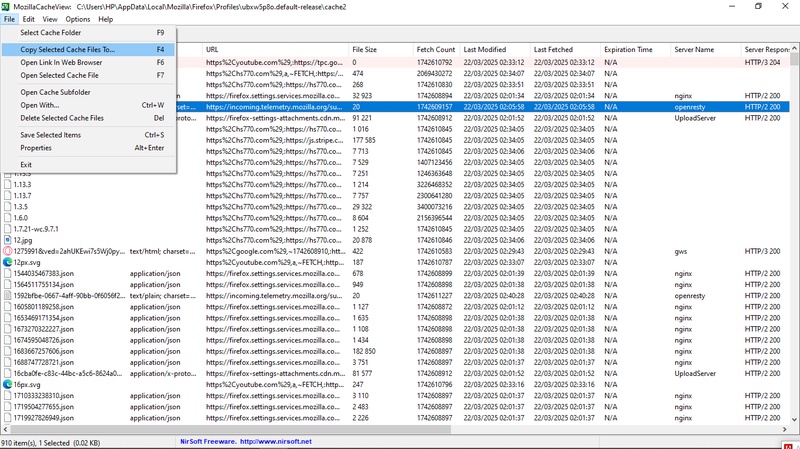The height and width of the screenshot is (449, 800).
Task: Click file icon of 1544035467383.json
Action: click(x=8, y=273)
